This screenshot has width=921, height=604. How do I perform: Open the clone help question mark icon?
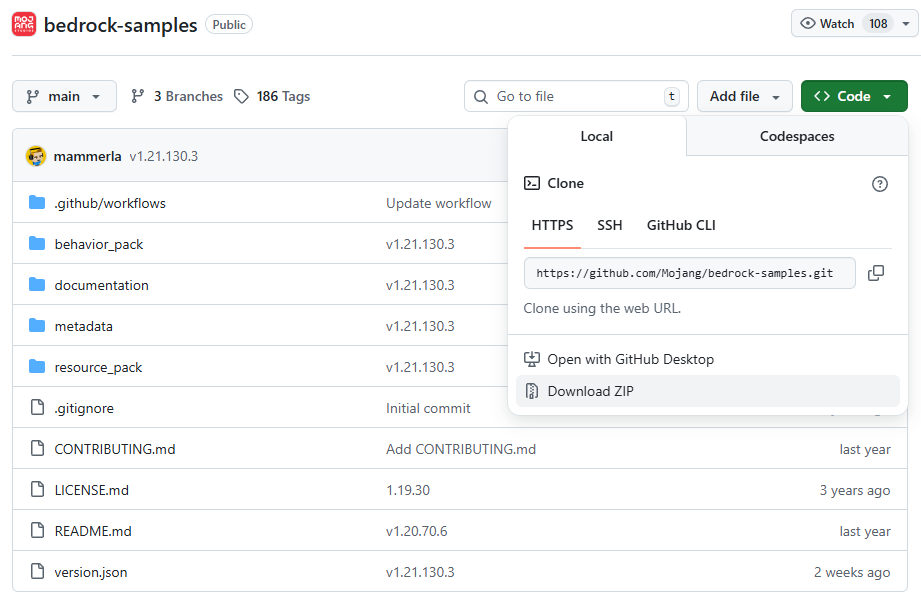[879, 184]
